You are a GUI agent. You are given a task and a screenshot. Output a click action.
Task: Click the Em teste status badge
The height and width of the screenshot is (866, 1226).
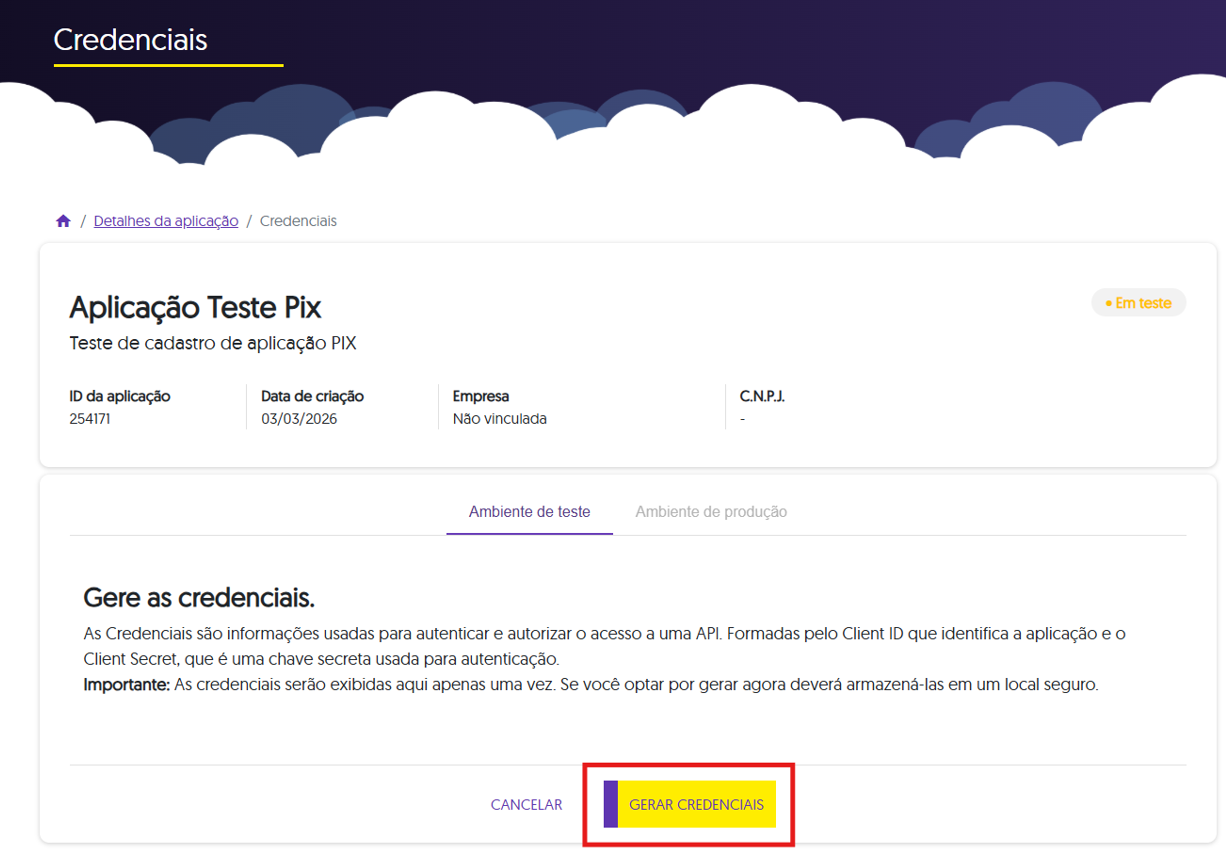pos(1139,303)
